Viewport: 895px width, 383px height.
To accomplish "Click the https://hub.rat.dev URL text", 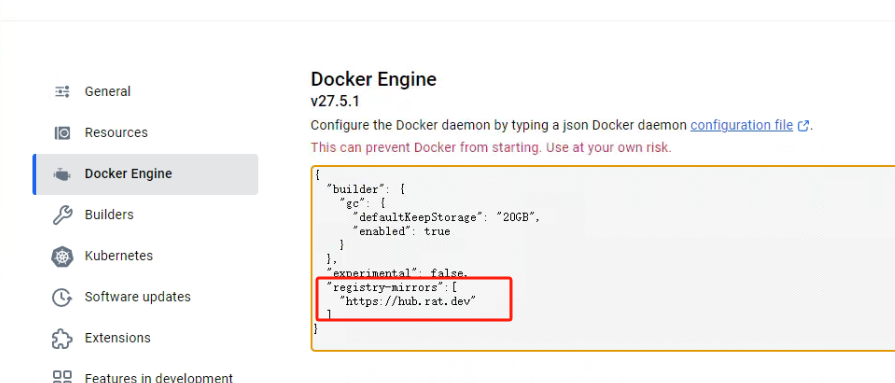I will coord(408,301).
